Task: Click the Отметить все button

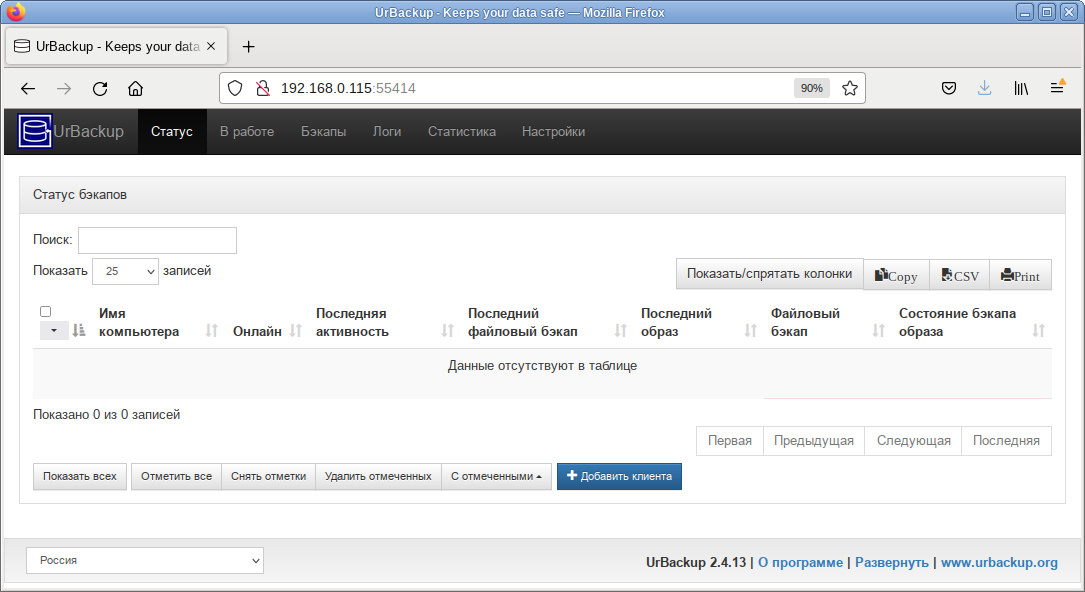Action: [176, 477]
